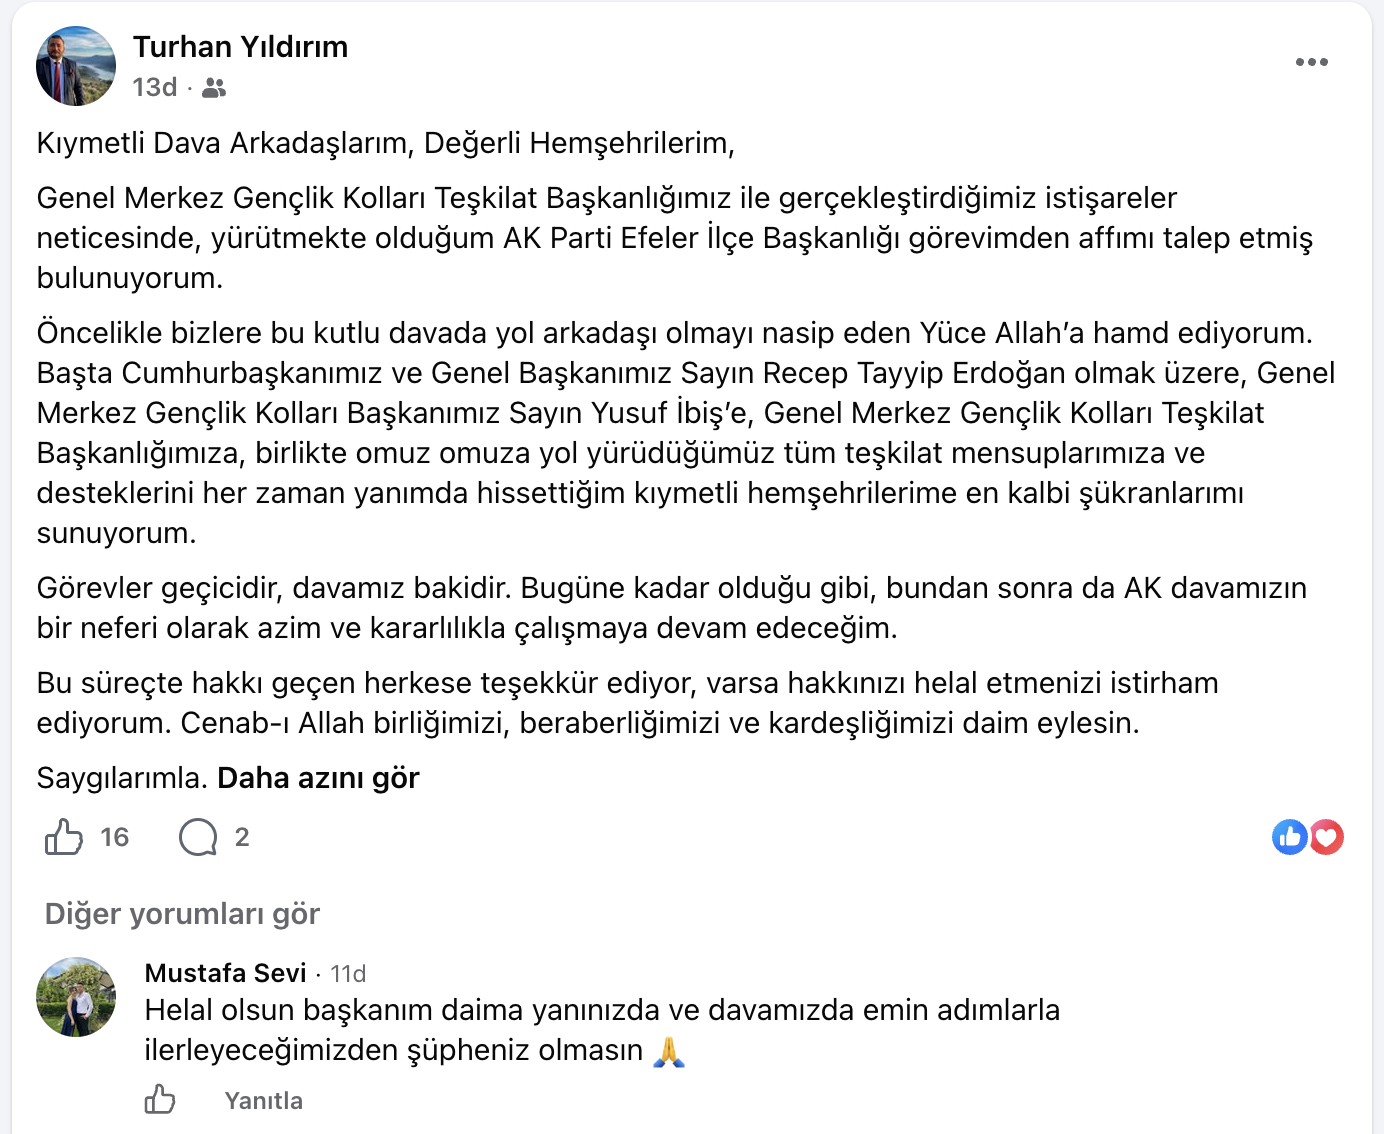Viewport: 1384px width, 1134px height.
Task: Like the post with thumbs-up icon
Action: (64, 837)
